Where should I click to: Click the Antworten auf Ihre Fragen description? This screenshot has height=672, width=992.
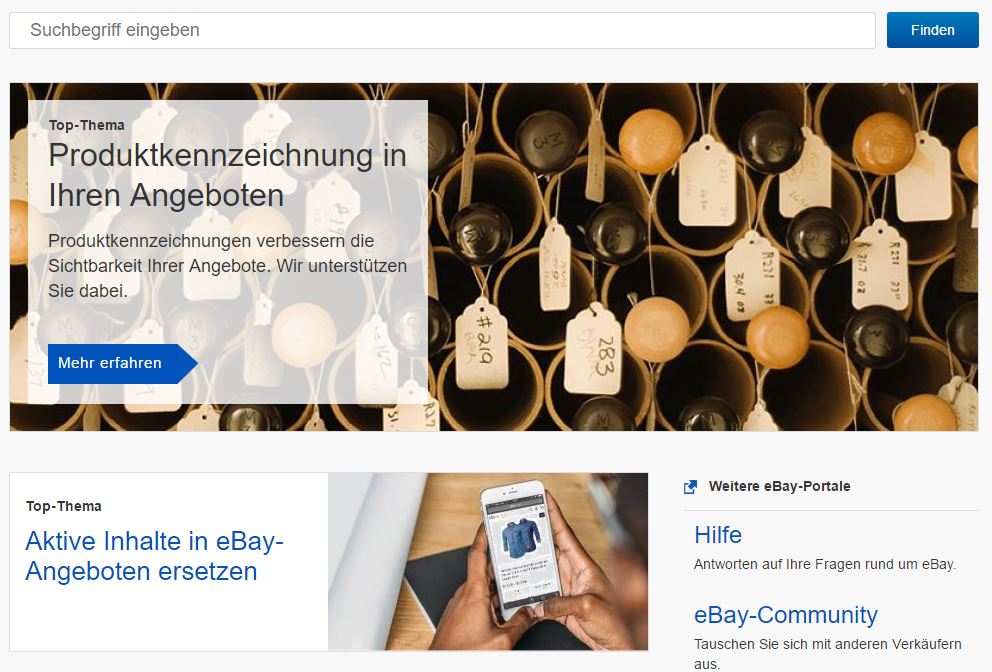[x=825, y=564]
